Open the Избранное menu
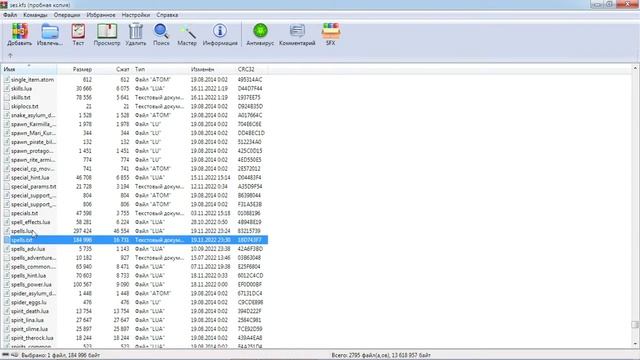640x360 pixels. (101, 15)
